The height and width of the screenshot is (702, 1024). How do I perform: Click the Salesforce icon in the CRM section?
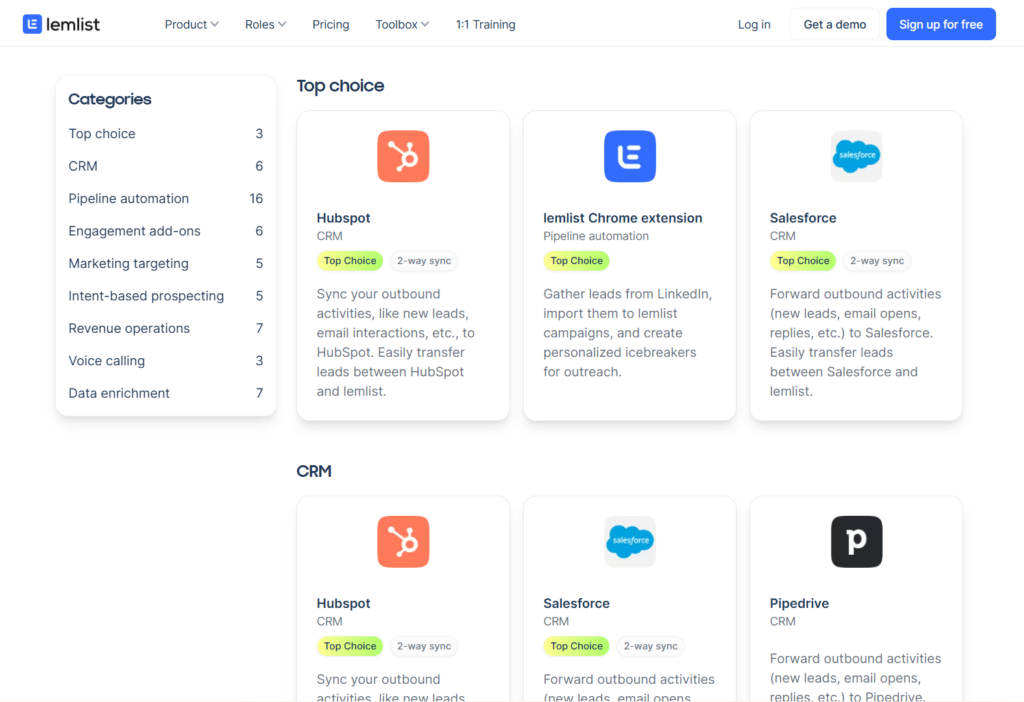pos(629,541)
